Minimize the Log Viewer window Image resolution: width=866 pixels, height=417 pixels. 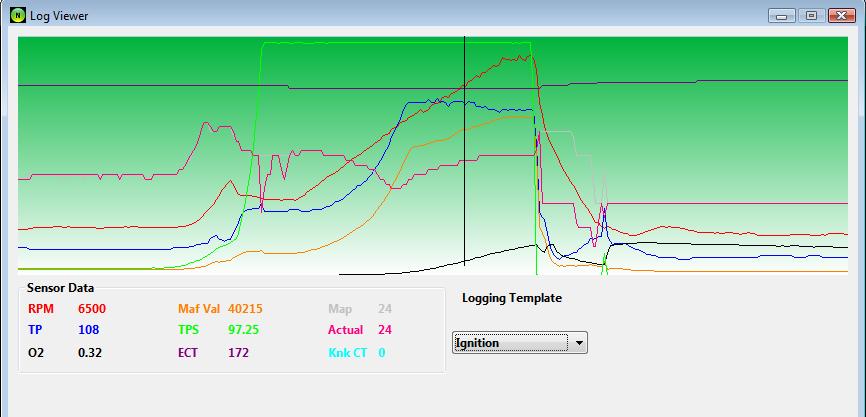click(x=784, y=15)
